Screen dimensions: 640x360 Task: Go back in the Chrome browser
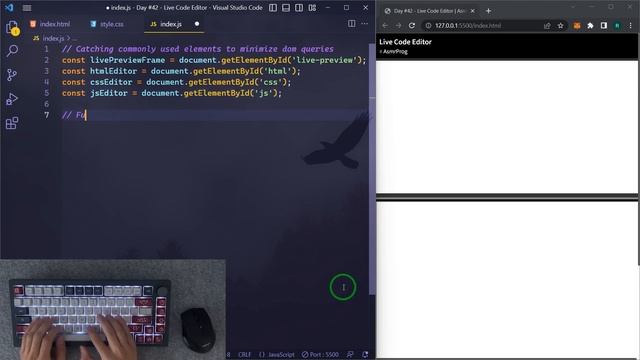click(385, 25)
